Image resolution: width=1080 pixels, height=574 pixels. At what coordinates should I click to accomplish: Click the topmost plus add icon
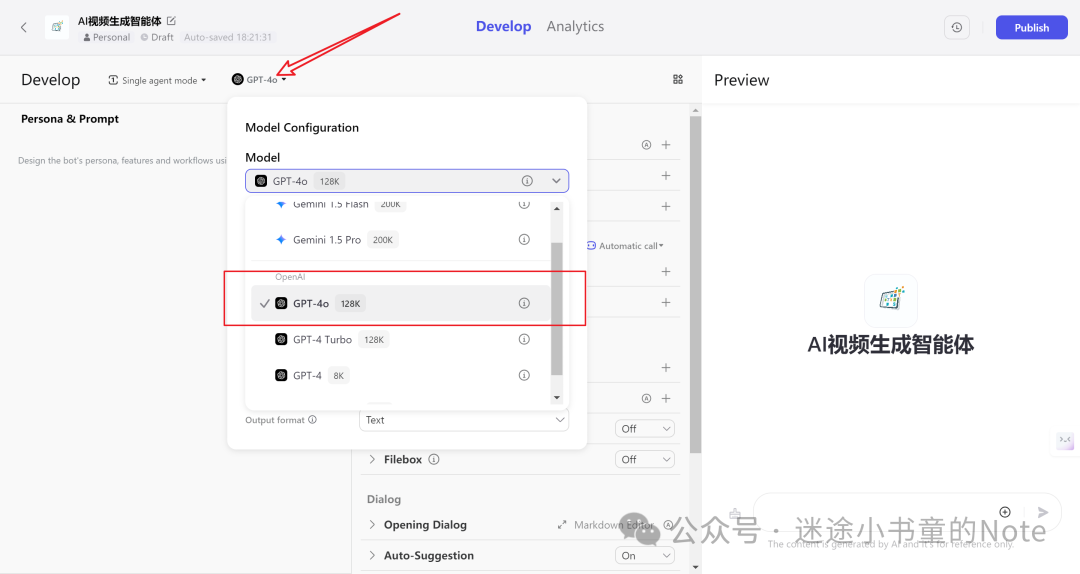click(666, 145)
